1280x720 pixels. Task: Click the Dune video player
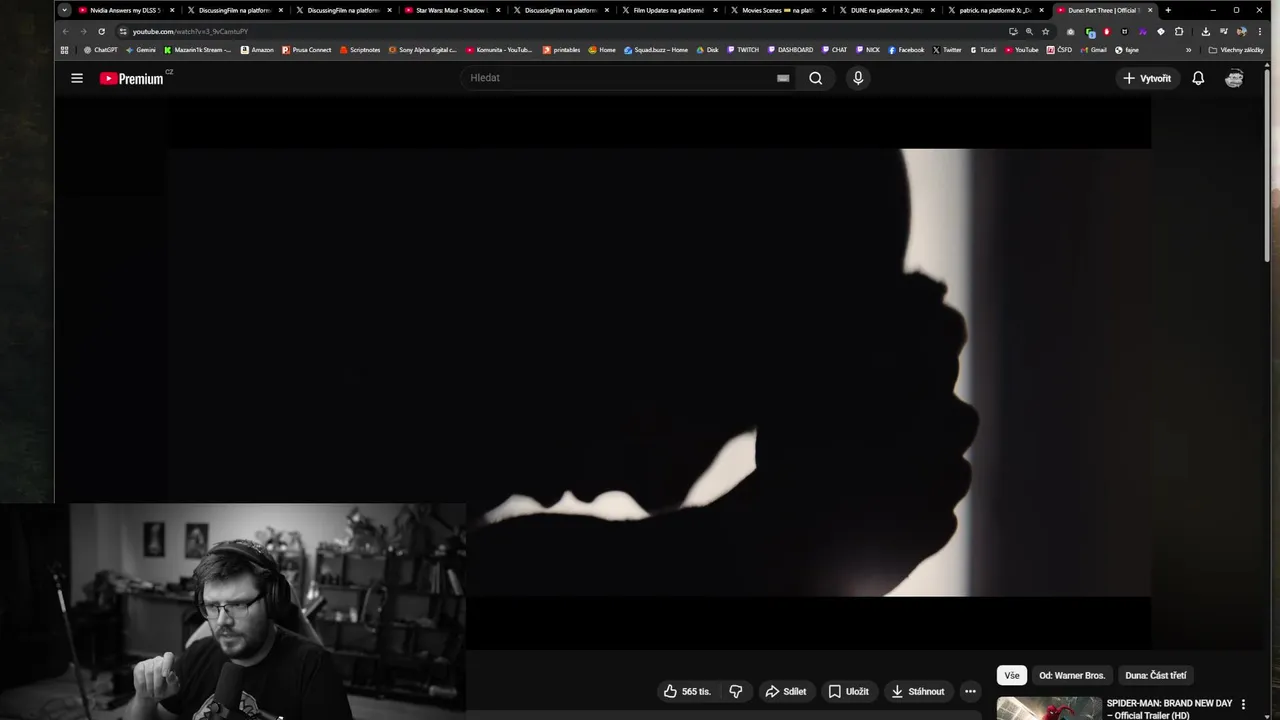click(658, 372)
